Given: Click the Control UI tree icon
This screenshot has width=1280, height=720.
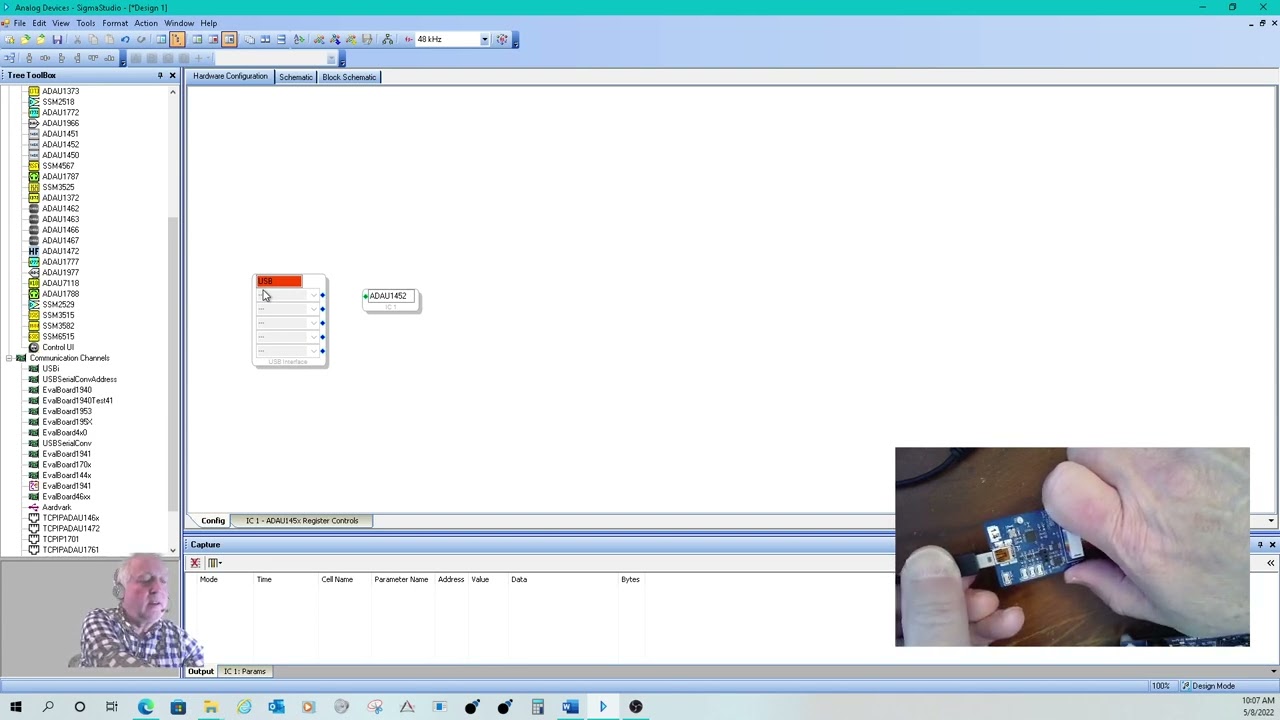Looking at the screenshot, I should pyautogui.click(x=34, y=347).
